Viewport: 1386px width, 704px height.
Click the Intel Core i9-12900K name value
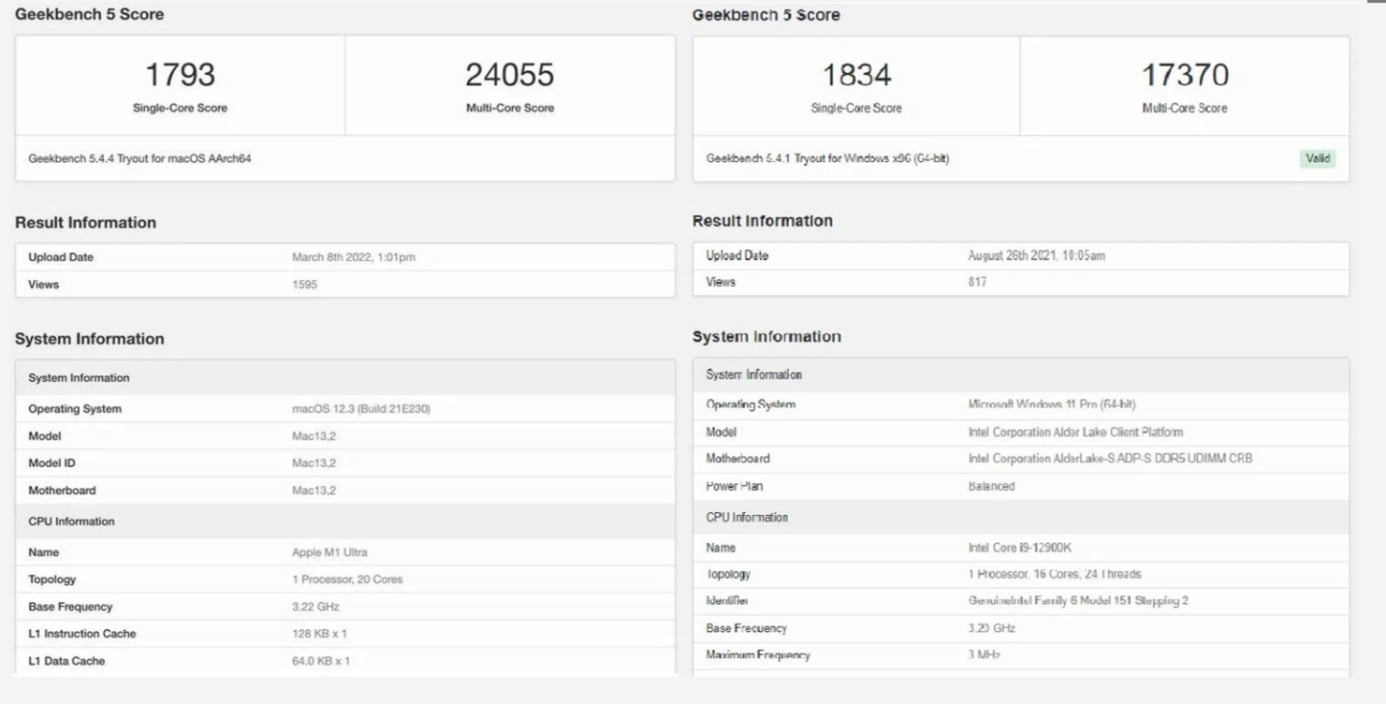coord(1020,548)
